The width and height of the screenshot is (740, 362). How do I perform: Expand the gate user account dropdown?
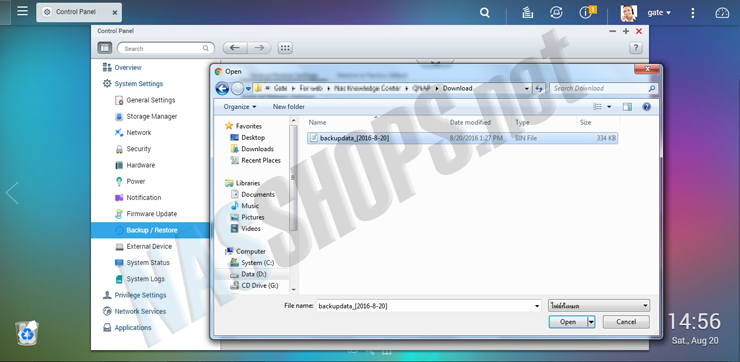(x=659, y=13)
